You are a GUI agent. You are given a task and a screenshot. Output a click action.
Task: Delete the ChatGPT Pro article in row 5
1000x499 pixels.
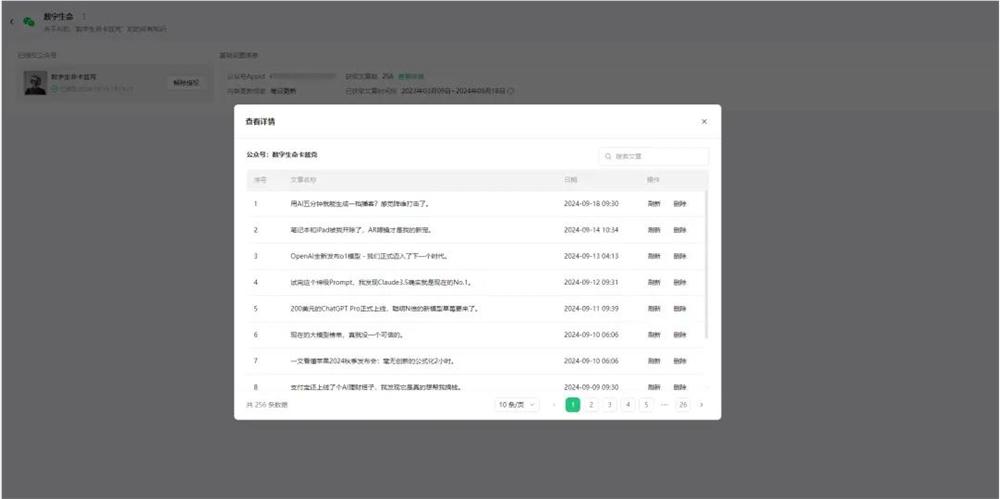click(x=680, y=308)
